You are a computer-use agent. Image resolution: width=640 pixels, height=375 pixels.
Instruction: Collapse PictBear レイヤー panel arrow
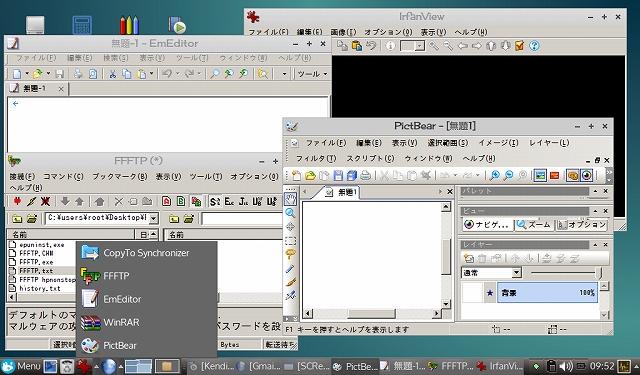[x=595, y=244]
